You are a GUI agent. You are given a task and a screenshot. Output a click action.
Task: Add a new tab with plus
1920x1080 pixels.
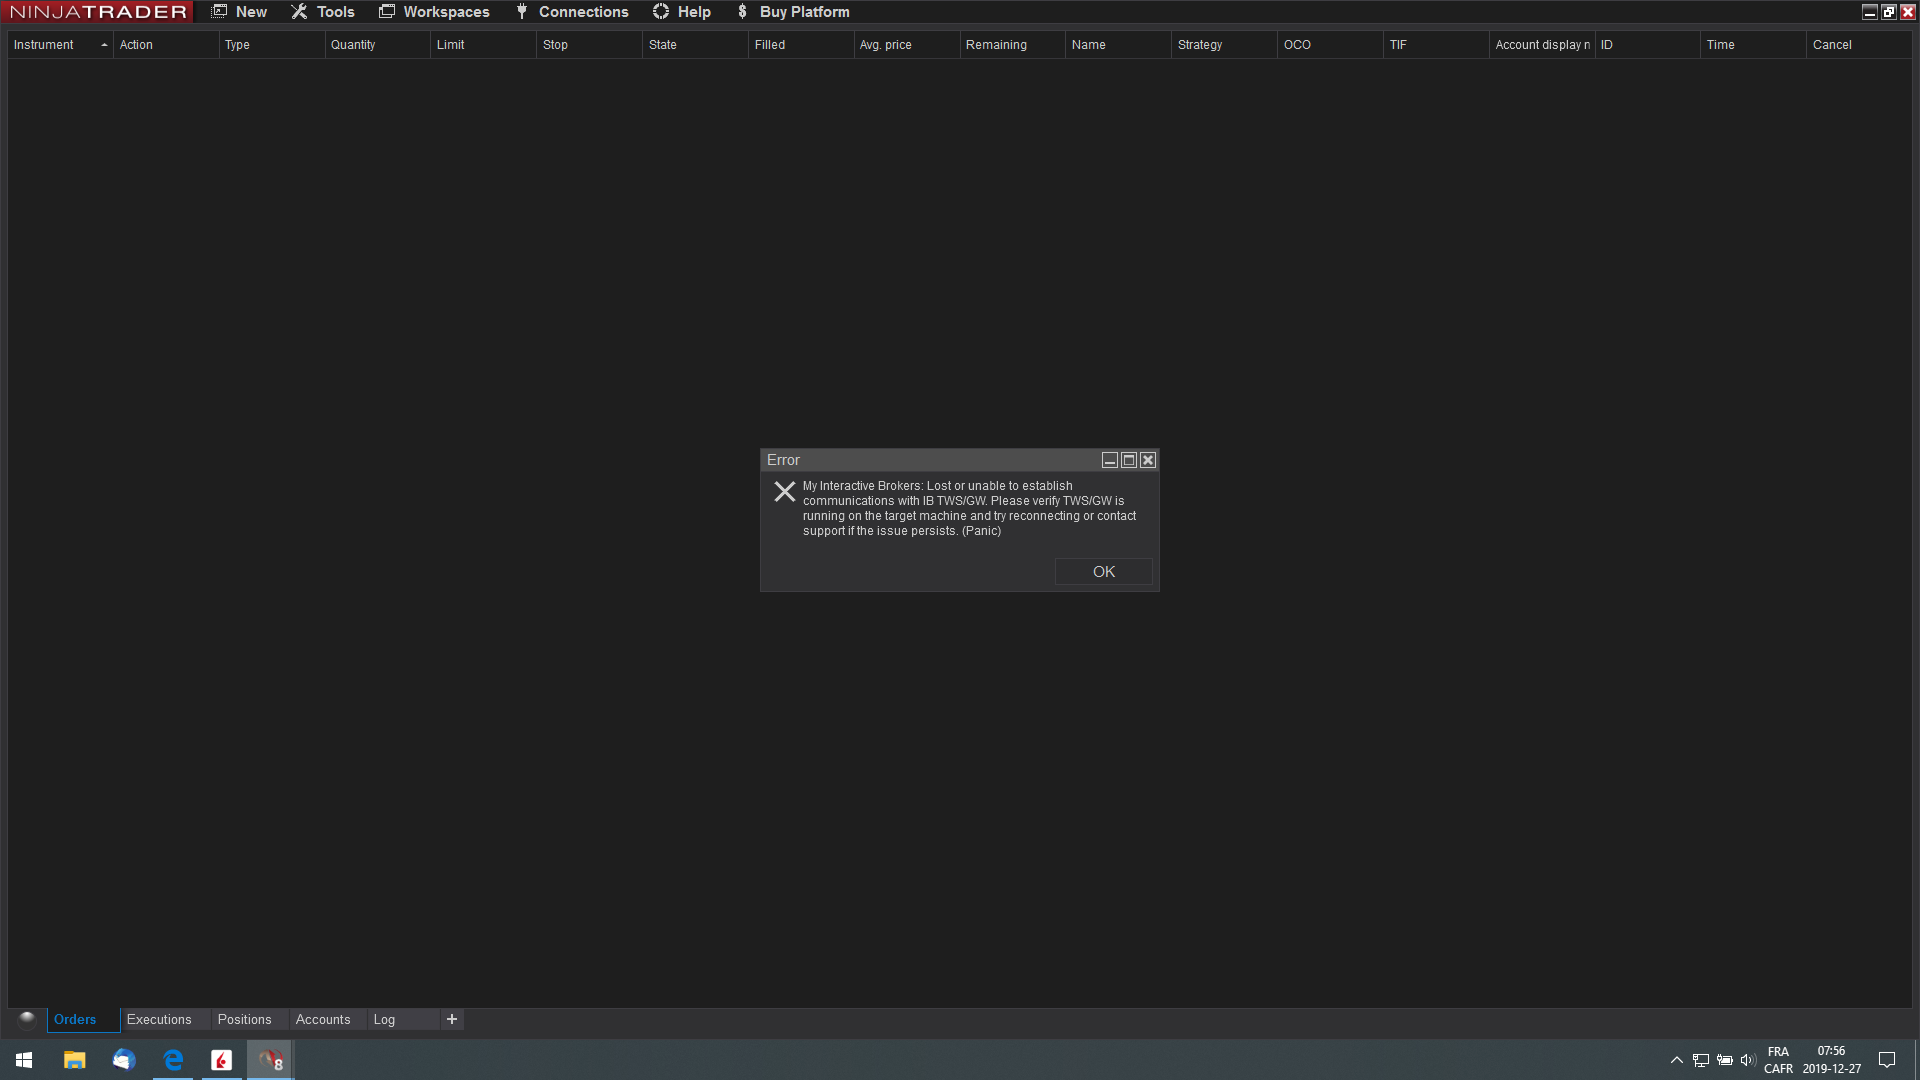(452, 1019)
